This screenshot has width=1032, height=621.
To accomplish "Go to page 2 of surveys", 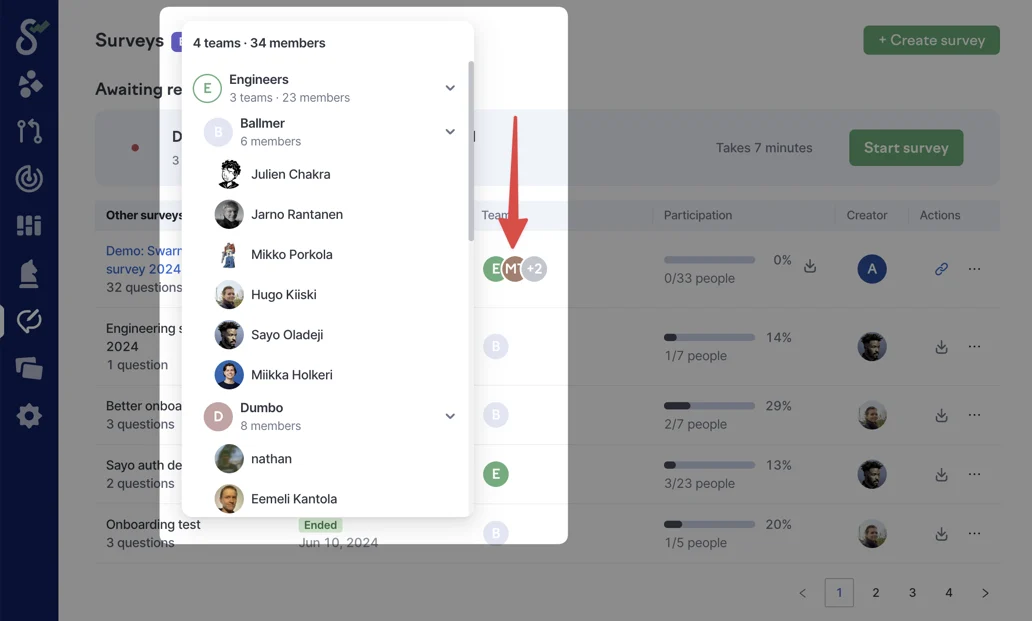I will 875,593.
